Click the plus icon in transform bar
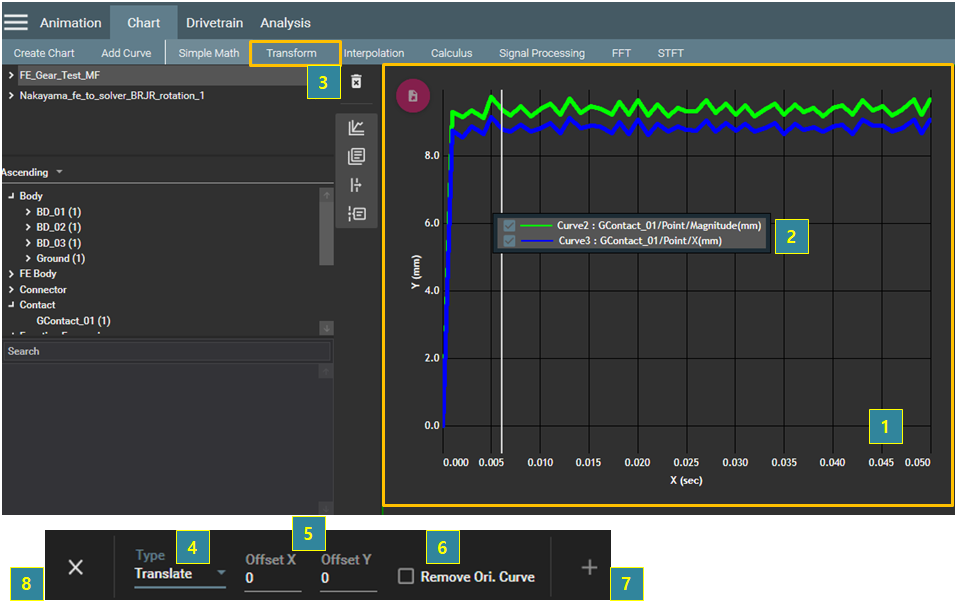This screenshot has height=607, width=956. [x=589, y=568]
